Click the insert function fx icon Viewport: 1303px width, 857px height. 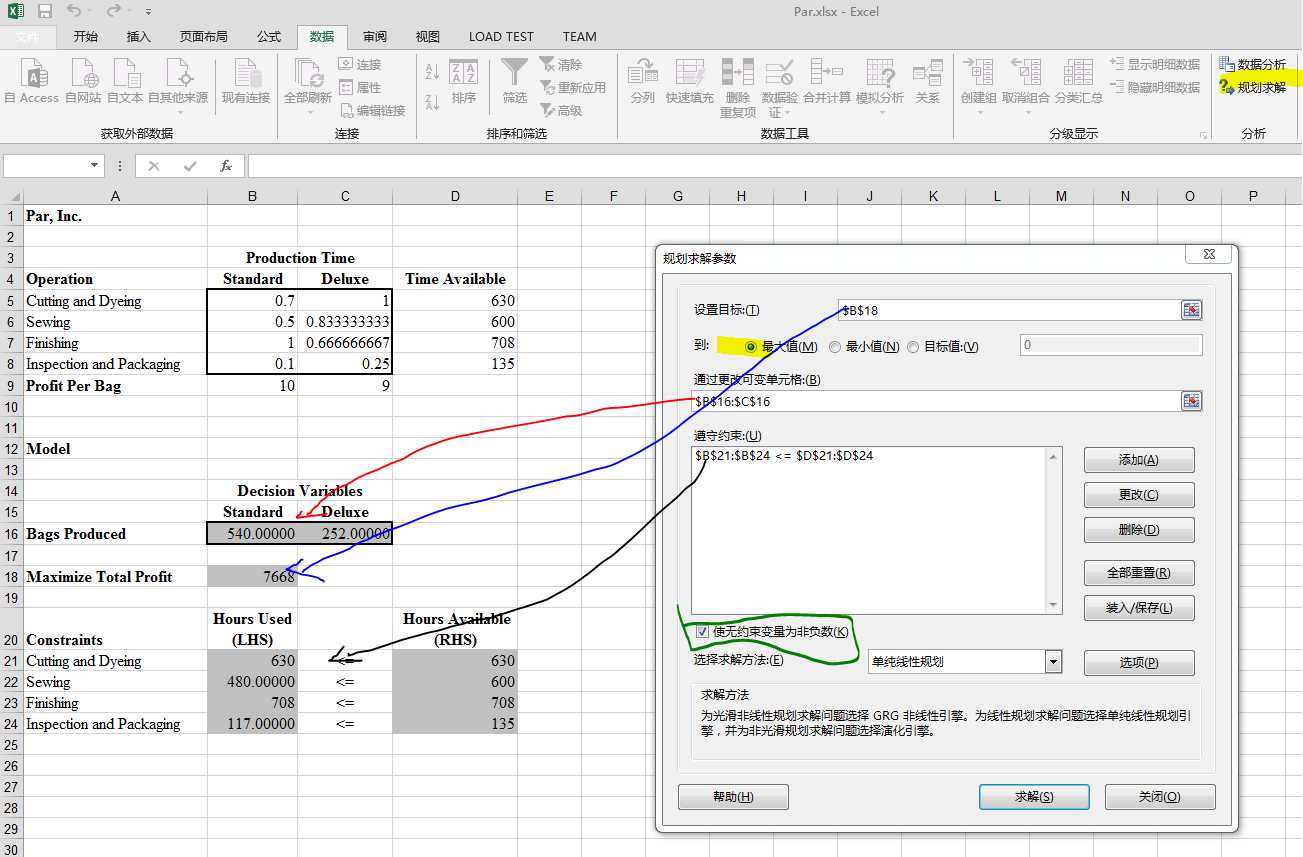click(x=226, y=166)
